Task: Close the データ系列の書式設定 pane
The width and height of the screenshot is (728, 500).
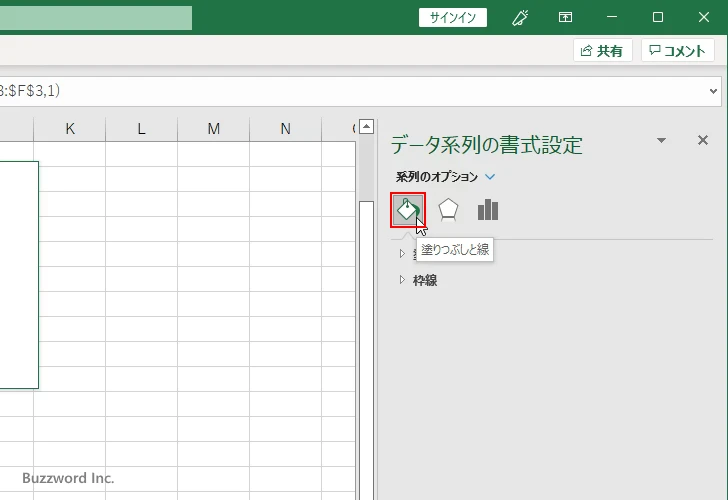Action: (703, 140)
